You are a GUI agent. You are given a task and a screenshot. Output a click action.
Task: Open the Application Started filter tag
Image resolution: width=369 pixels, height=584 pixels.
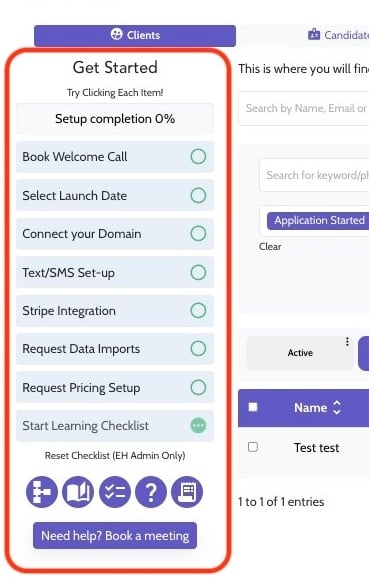click(319, 220)
